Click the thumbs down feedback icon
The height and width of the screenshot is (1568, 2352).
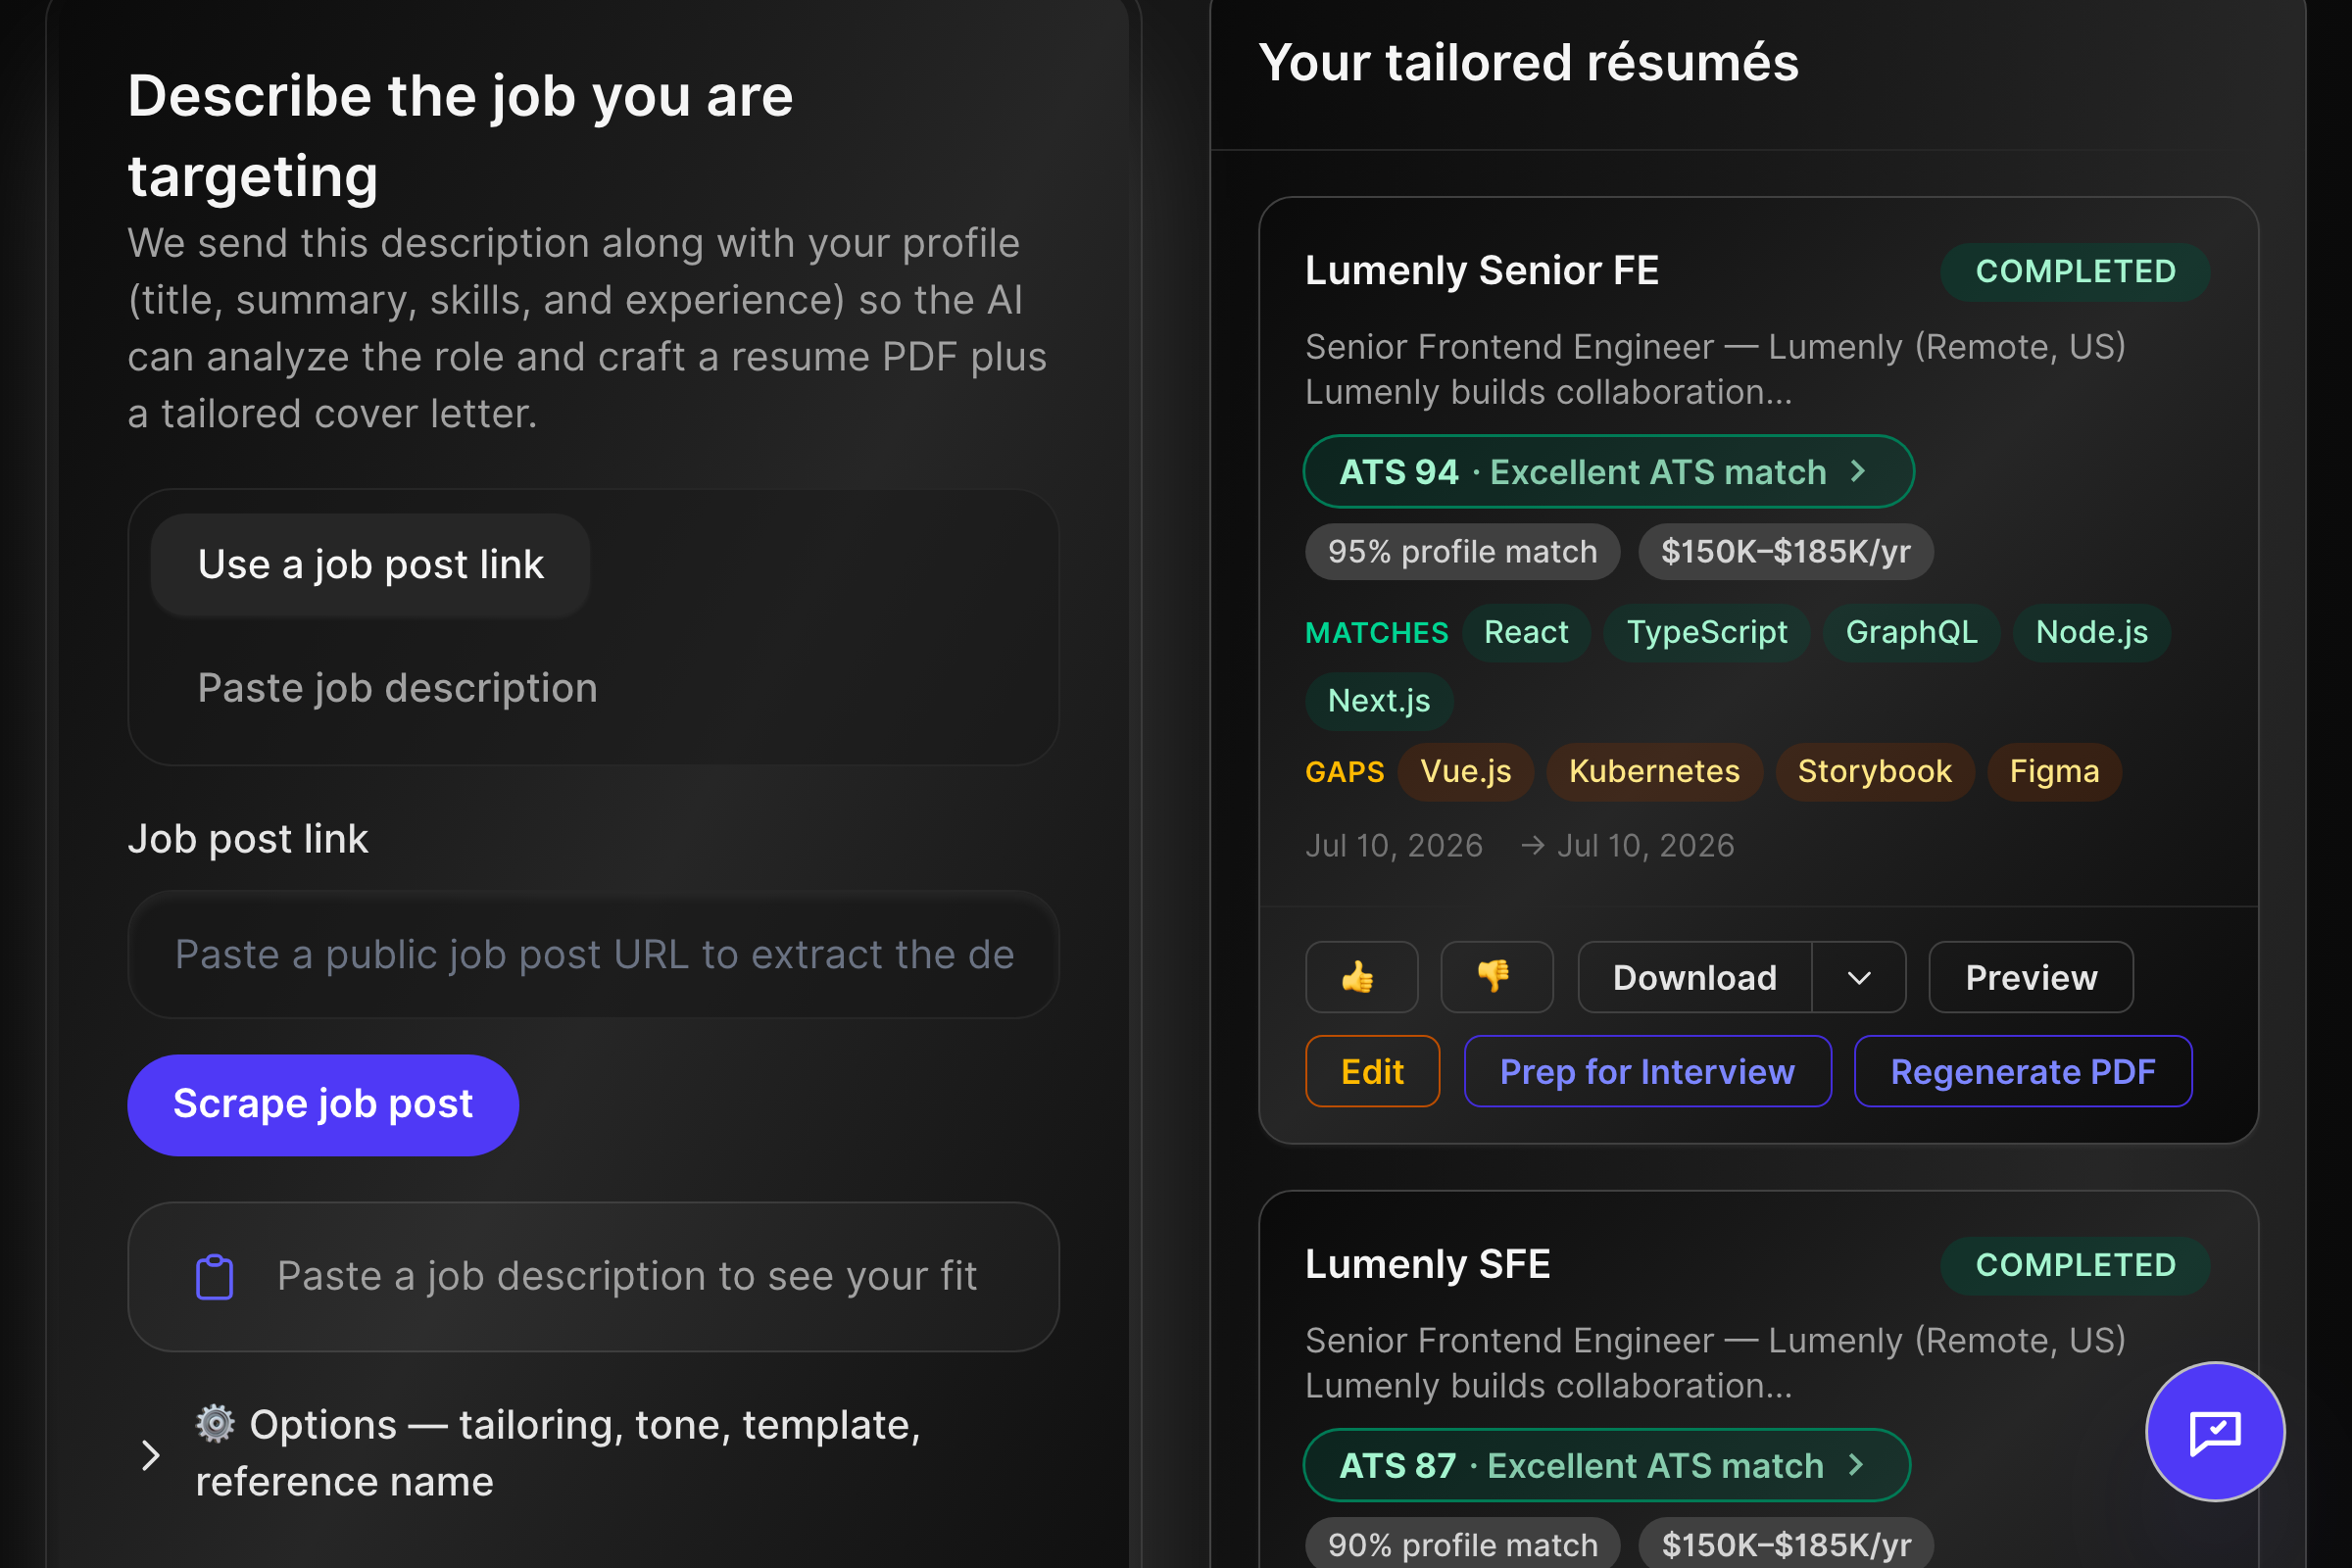pyautogui.click(x=1496, y=977)
